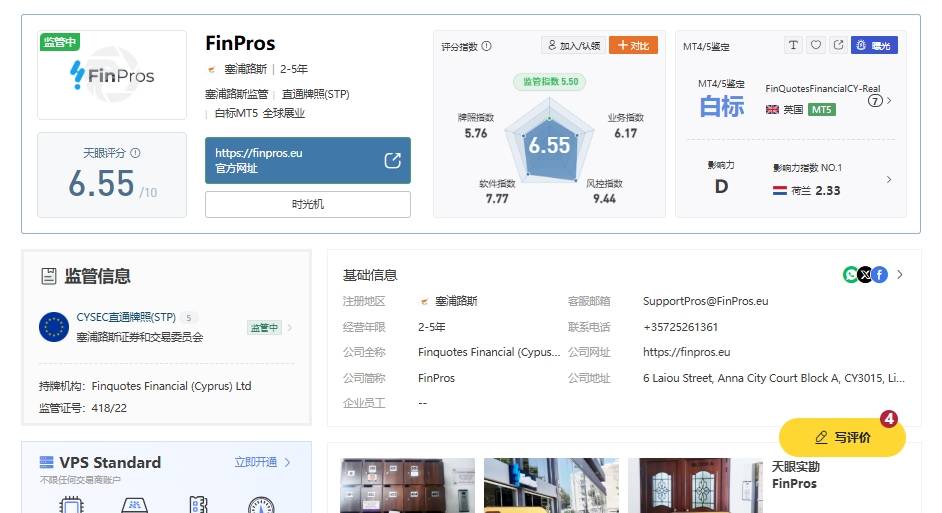This screenshot has width=942, height=513.
Task: Click the phone number +35725261361
Action: pyautogui.click(x=680, y=327)
